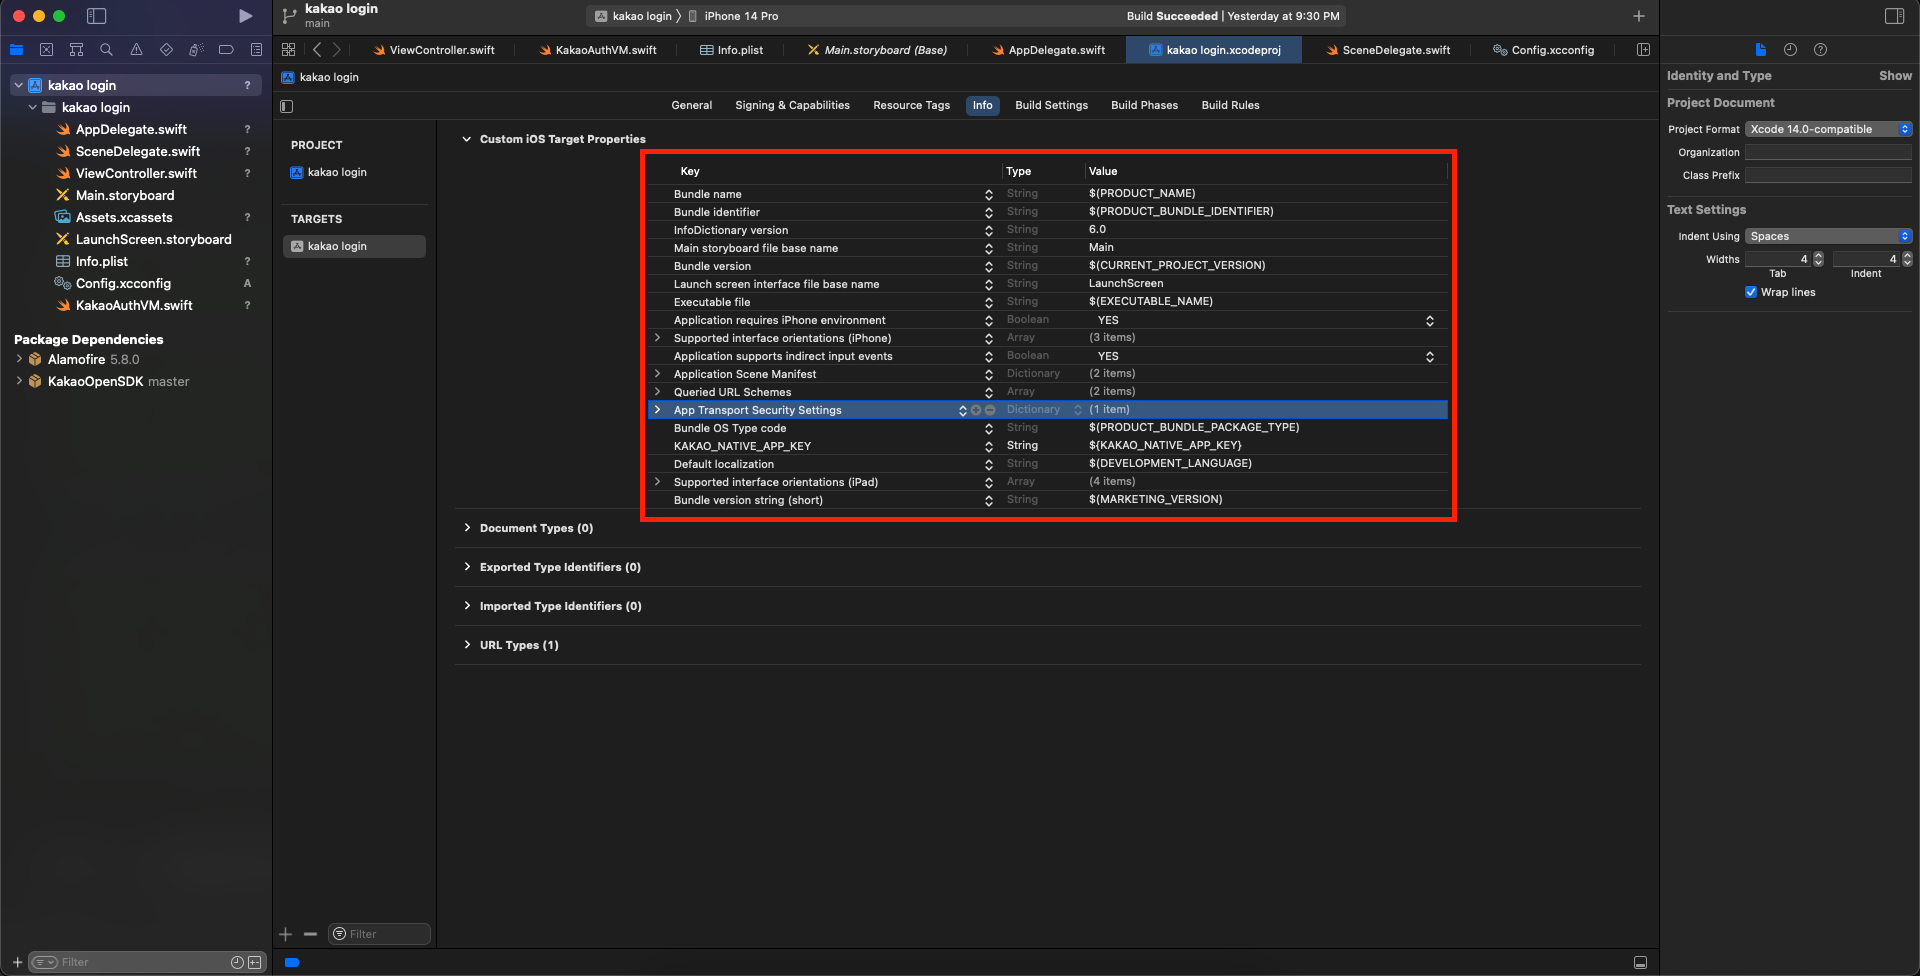Expand the Exported Type Identifiers section
The width and height of the screenshot is (1920, 976).
[x=467, y=567]
